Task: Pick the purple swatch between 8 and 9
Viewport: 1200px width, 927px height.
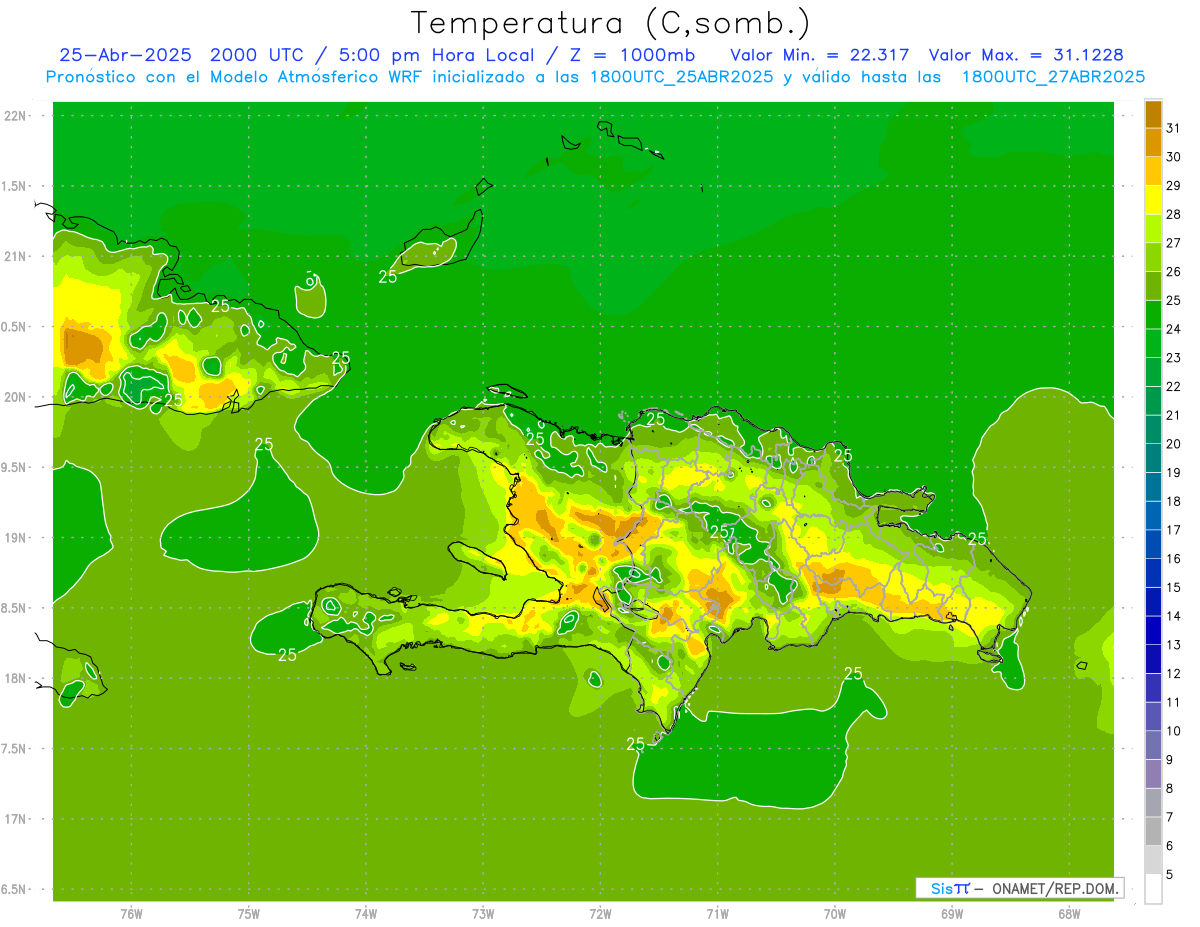Action: point(1153,774)
